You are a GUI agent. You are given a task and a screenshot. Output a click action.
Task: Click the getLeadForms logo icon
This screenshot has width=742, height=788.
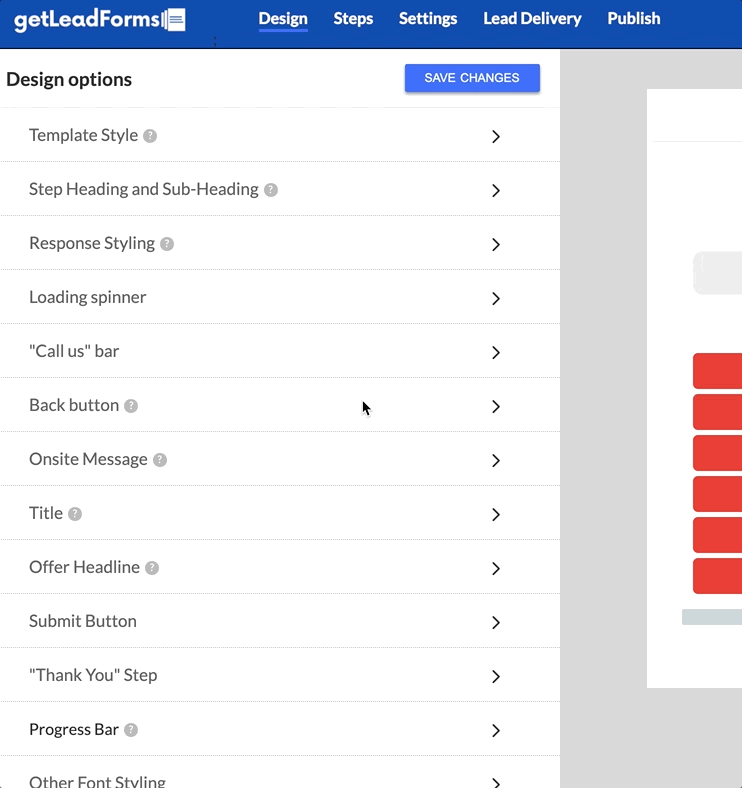point(175,20)
